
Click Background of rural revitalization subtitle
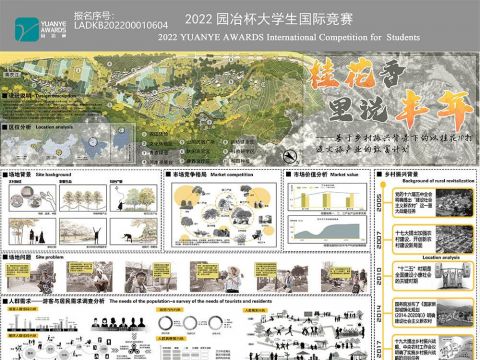click(x=438, y=181)
